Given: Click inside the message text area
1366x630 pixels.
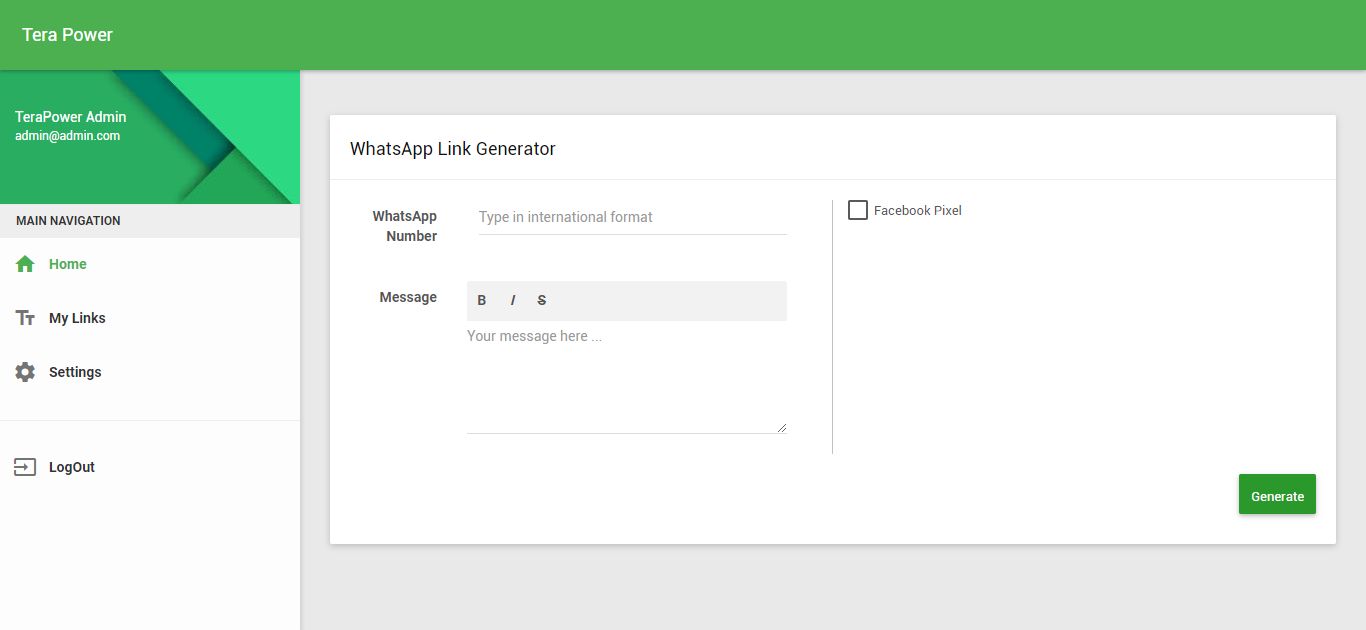Looking at the screenshot, I should coord(626,377).
